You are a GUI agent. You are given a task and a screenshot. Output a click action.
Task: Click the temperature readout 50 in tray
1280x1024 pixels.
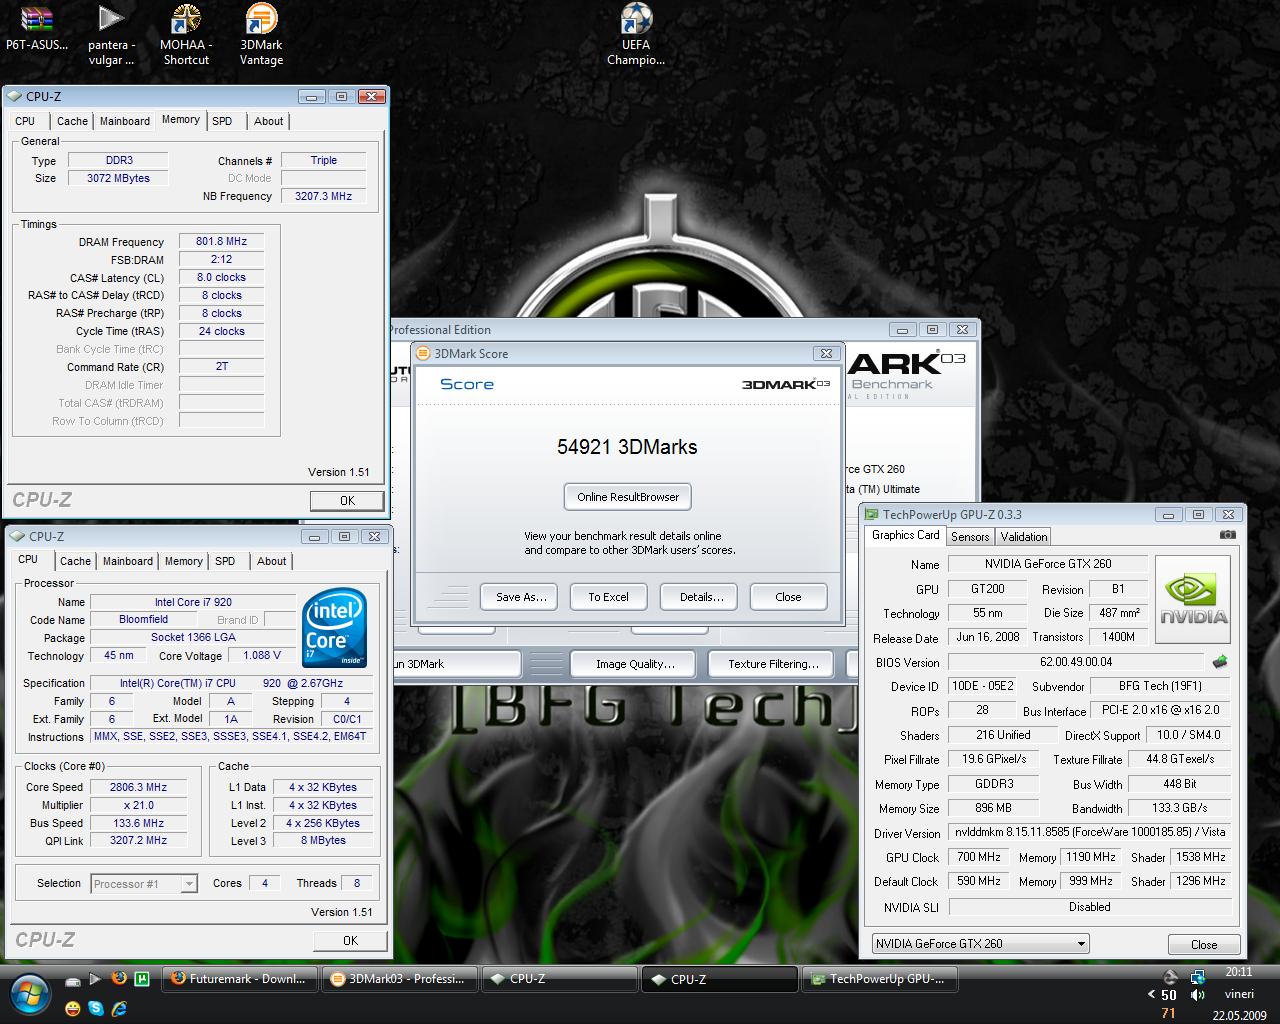coord(1169,995)
